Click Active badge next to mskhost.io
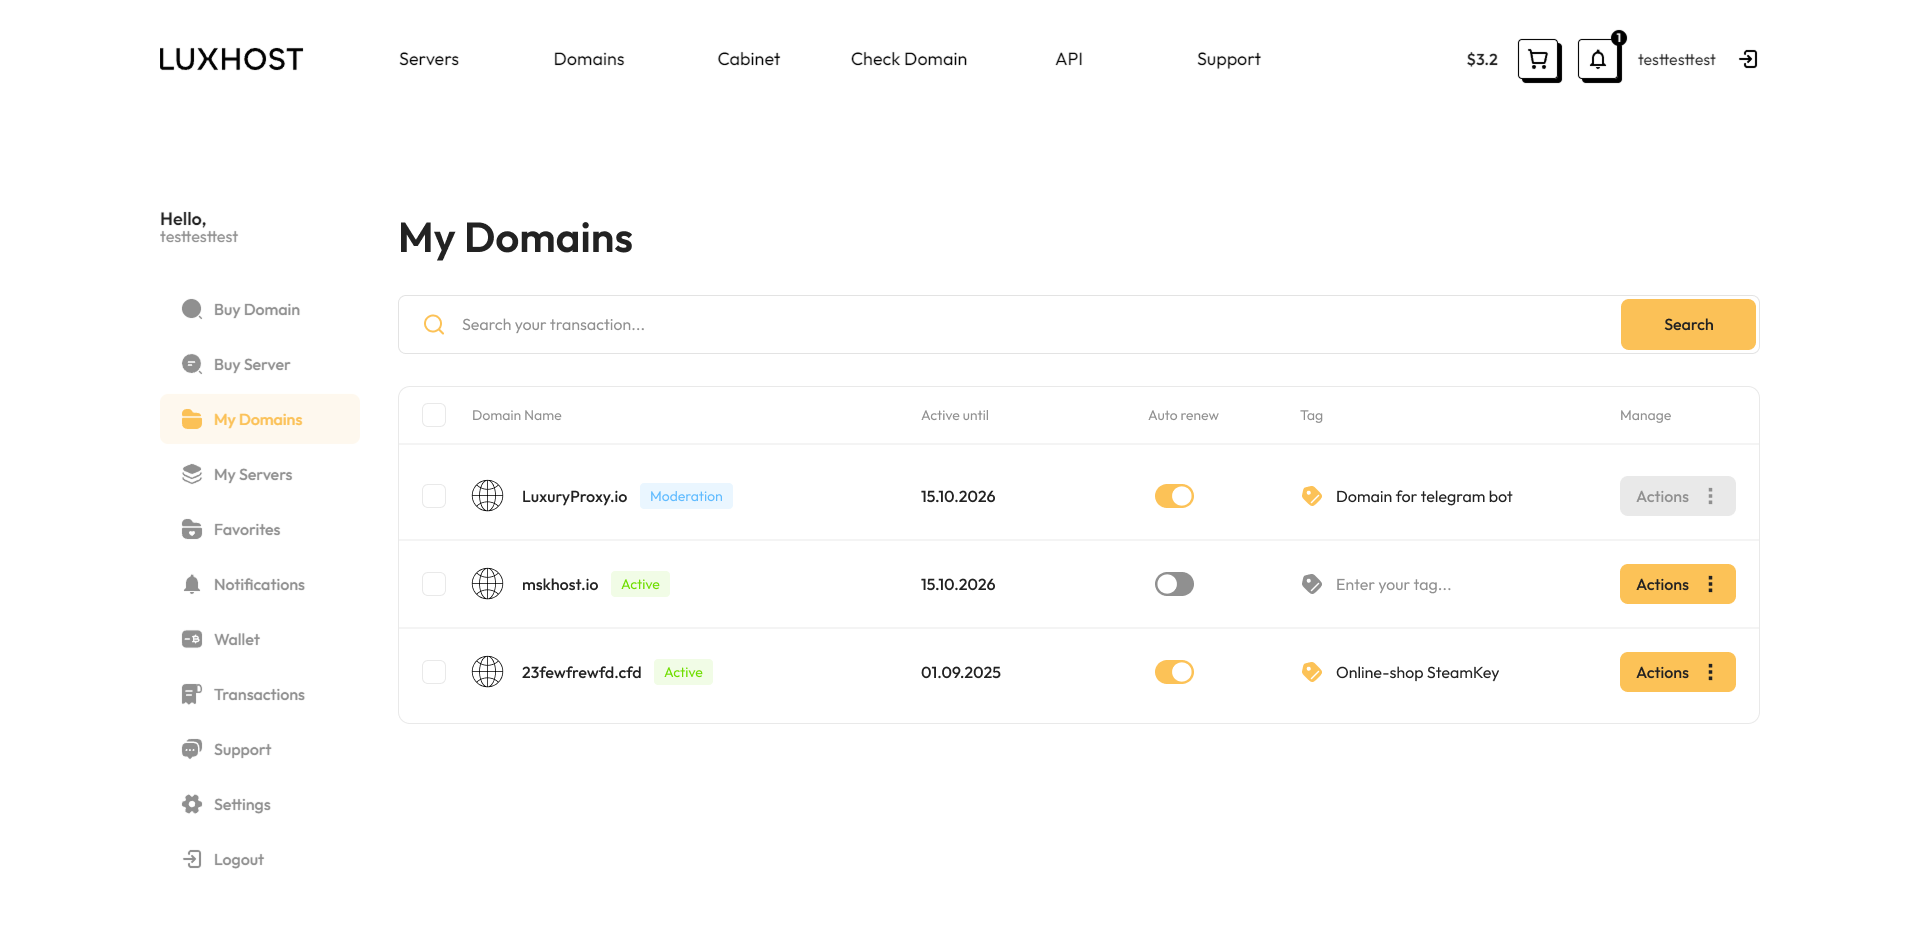The width and height of the screenshot is (1920, 950). pos(640,584)
